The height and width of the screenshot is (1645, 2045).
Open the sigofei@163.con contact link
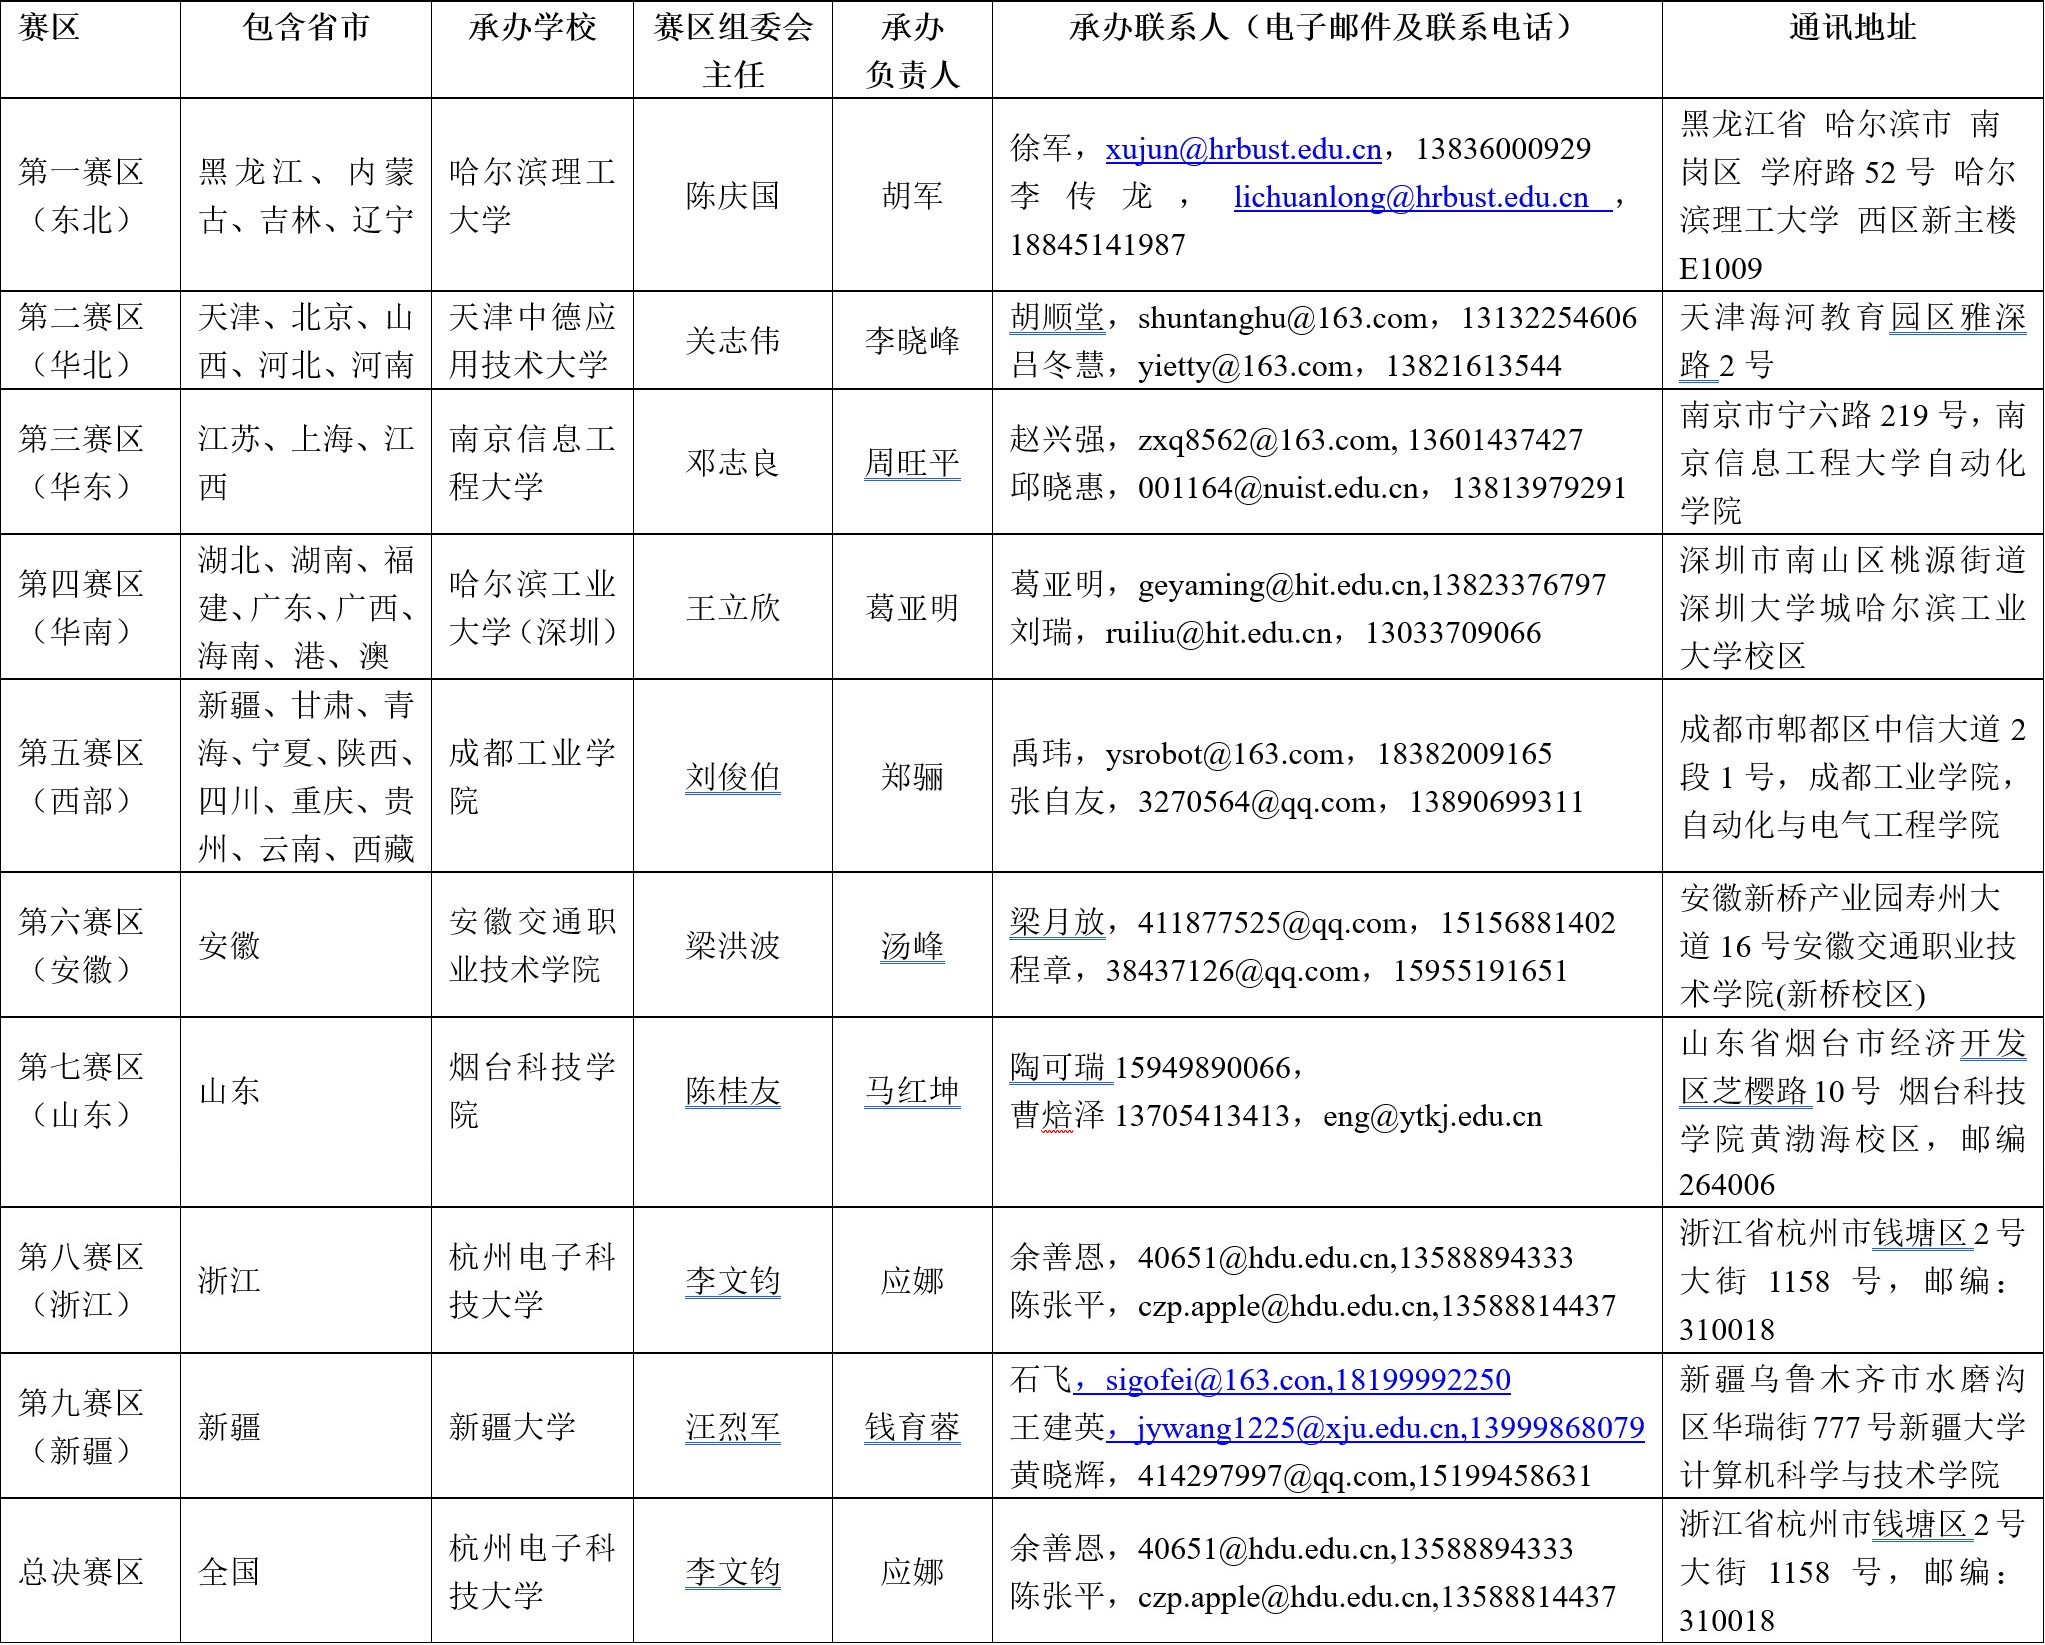(x=1216, y=1380)
